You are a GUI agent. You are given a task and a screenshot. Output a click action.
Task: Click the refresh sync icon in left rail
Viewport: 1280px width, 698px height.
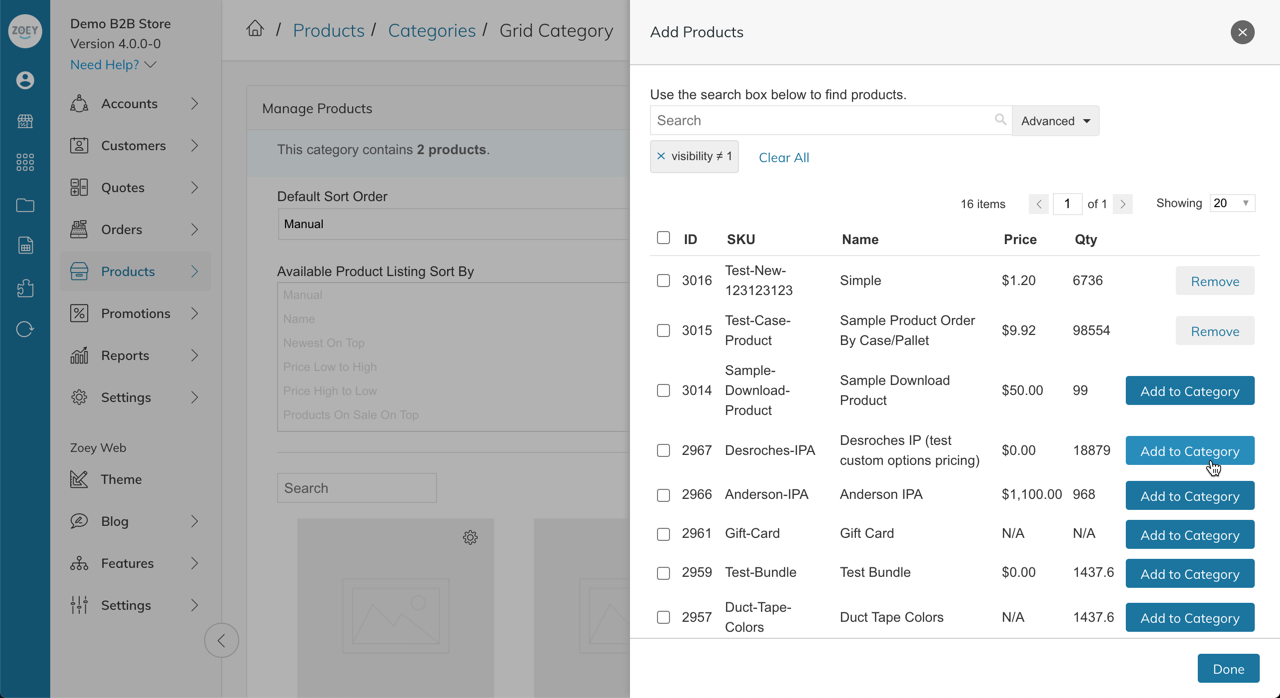25,330
